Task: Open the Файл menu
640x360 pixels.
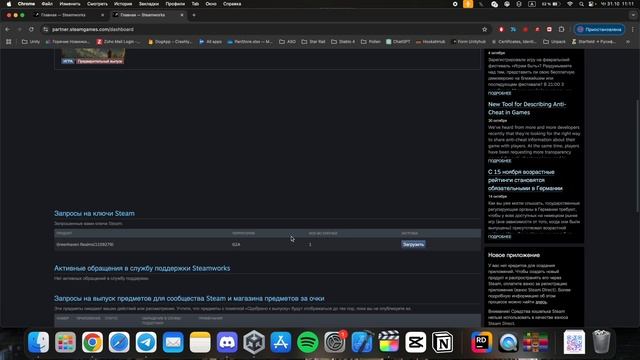Action: point(47,4)
